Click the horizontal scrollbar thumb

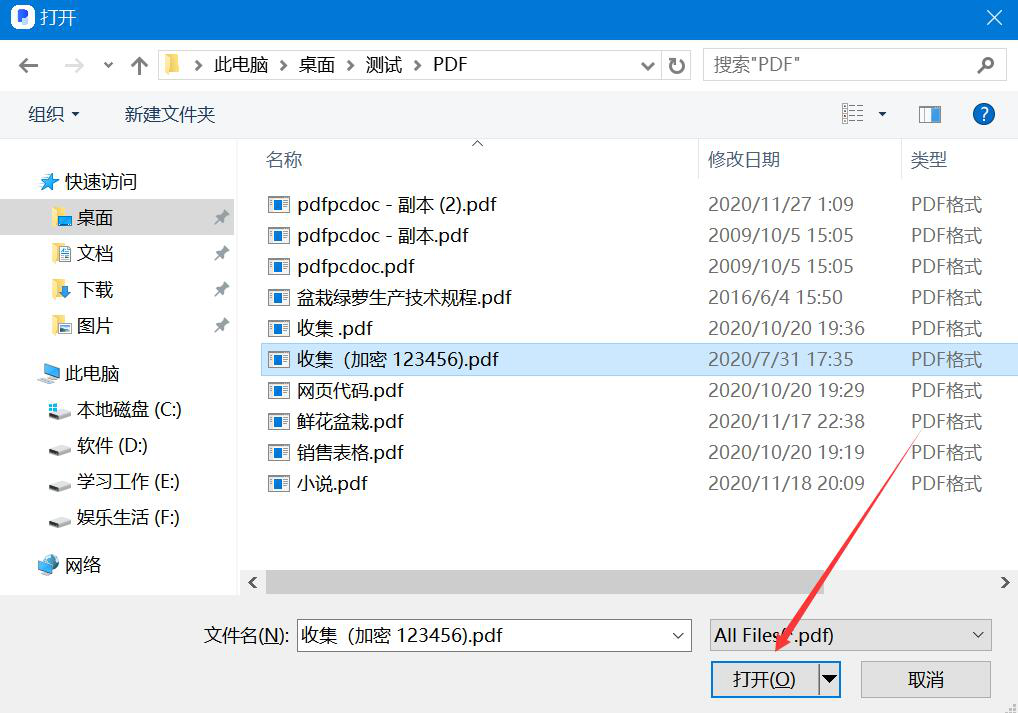click(x=545, y=582)
